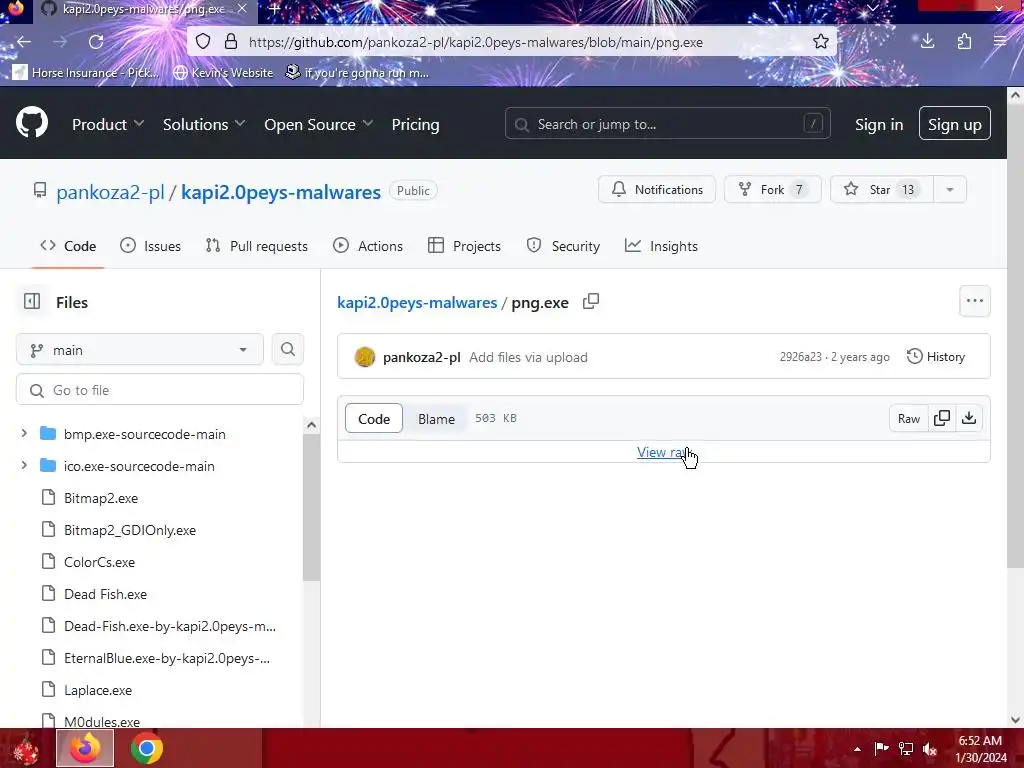1024x768 pixels.
Task: Open the Security tab
Action: pyautogui.click(x=564, y=246)
